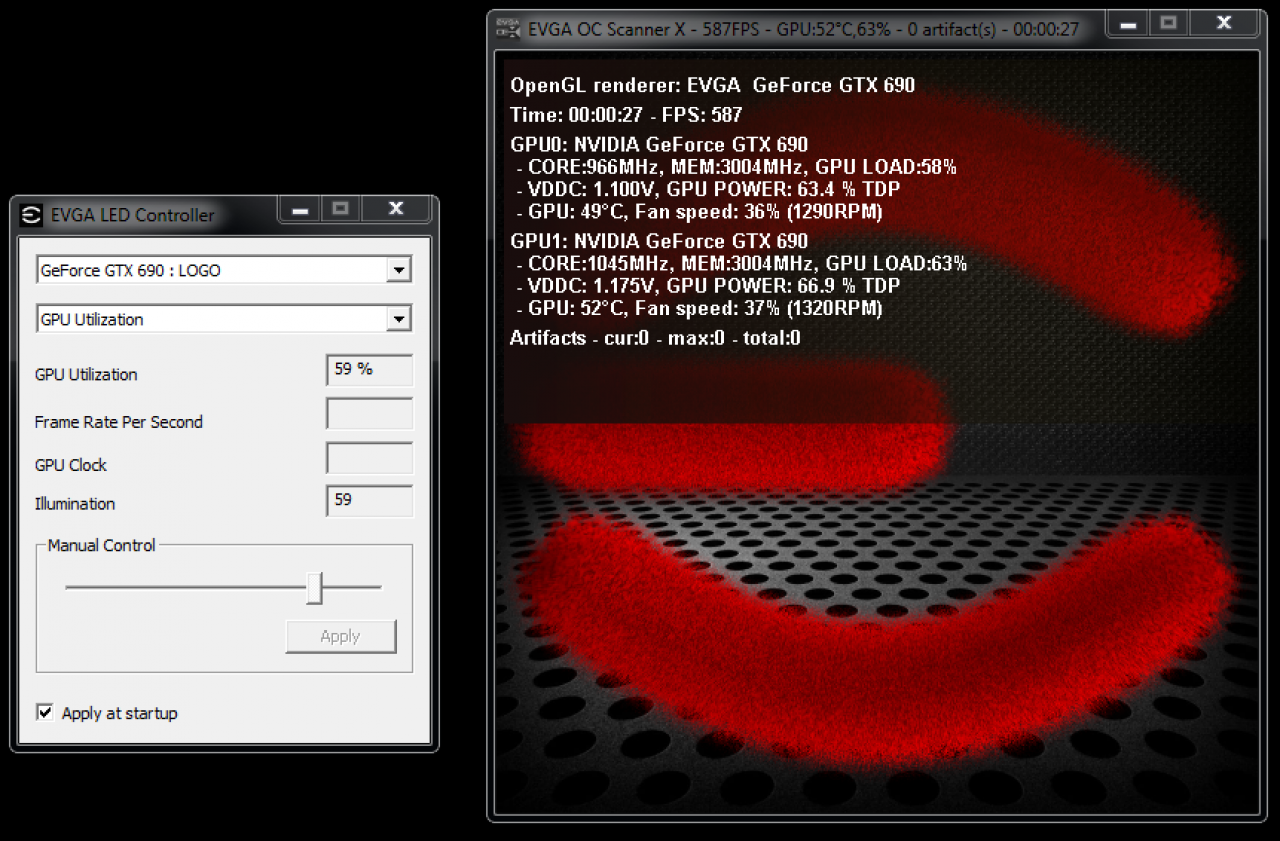Close the EVGA LED Controller window
This screenshot has width=1280, height=841.
coord(396,208)
